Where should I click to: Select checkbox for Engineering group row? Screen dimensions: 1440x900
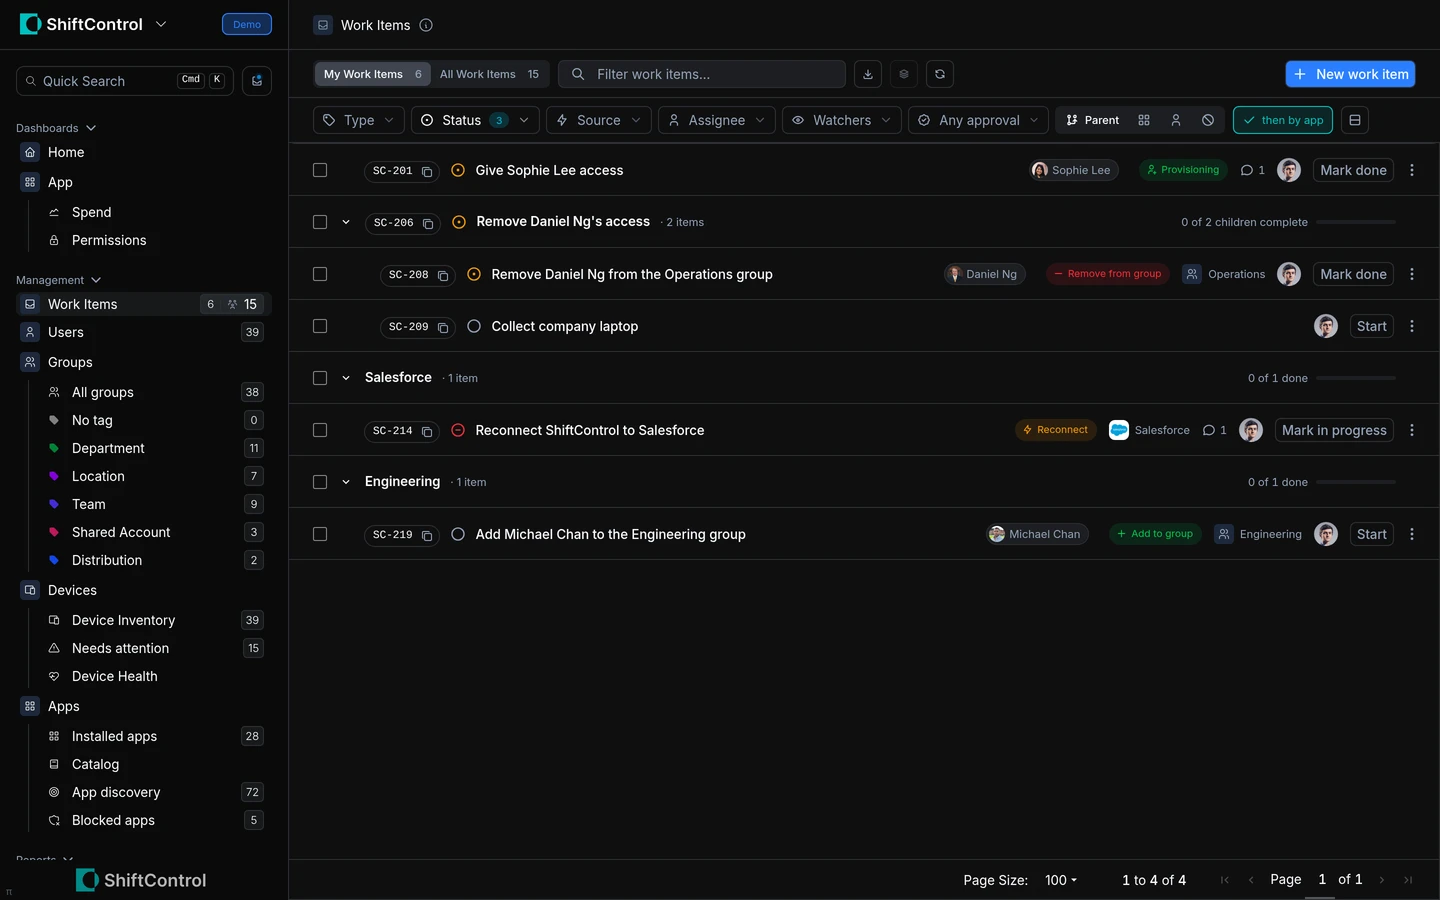pos(320,482)
